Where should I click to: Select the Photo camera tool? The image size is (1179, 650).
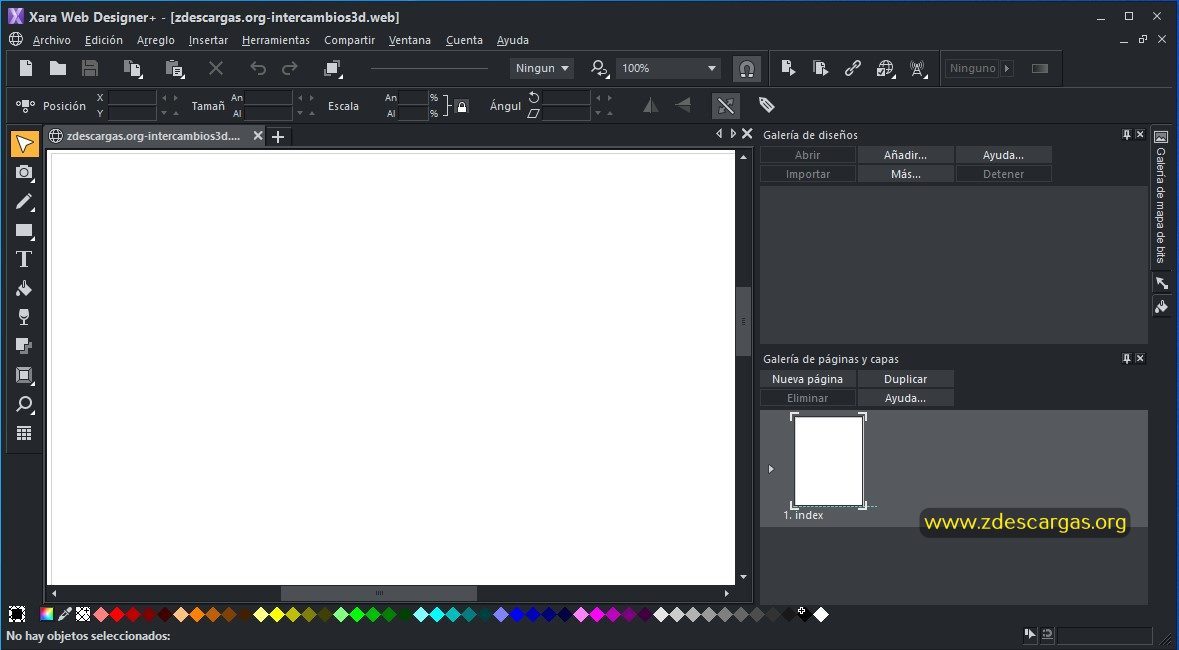[24, 172]
